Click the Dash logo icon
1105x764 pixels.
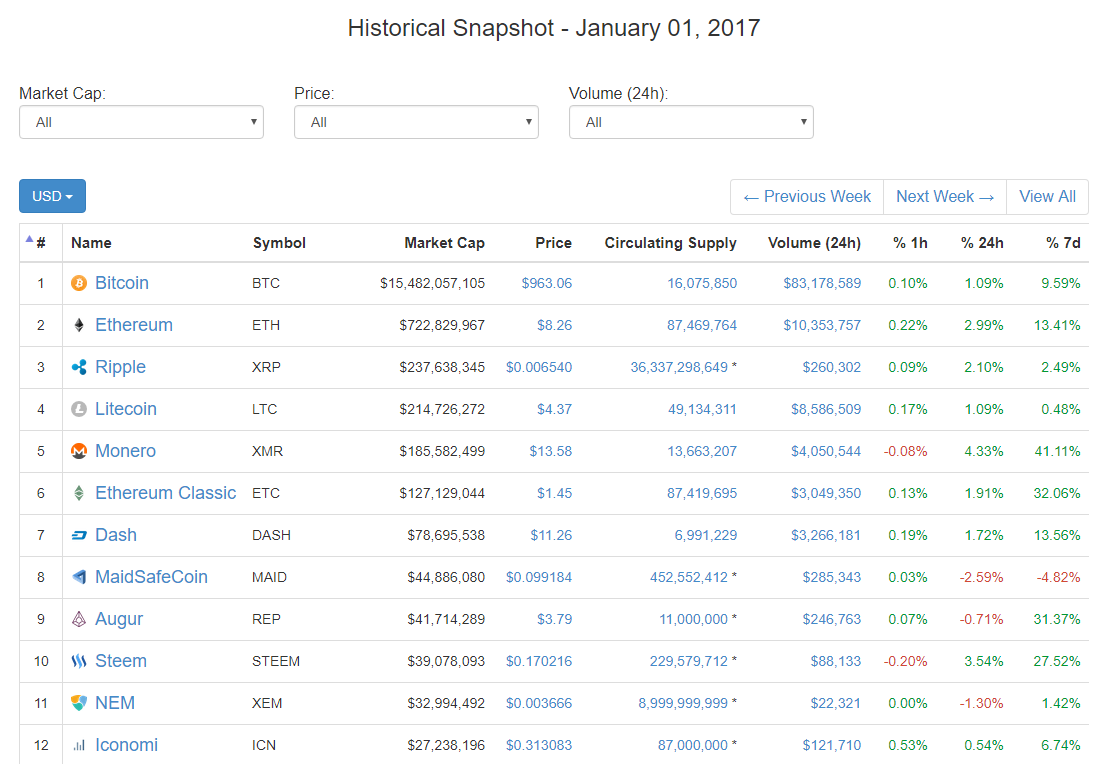[79, 535]
